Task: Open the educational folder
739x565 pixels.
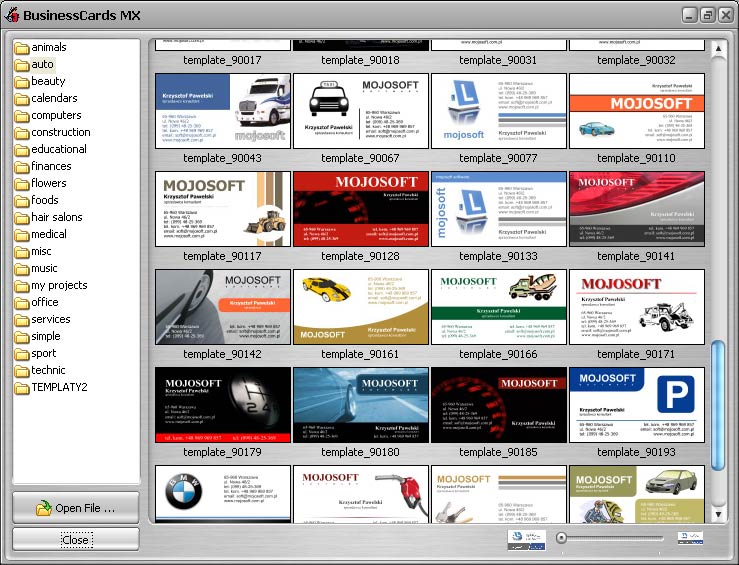Action: click(x=50, y=149)
